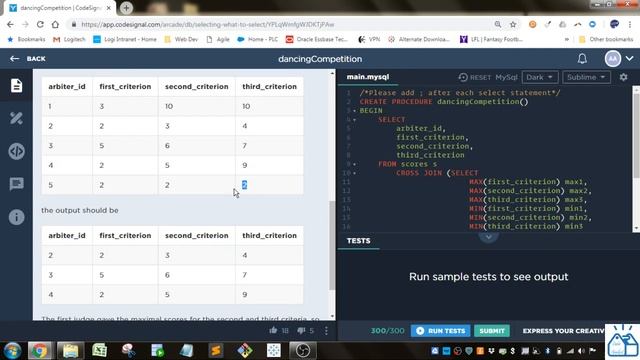Click the browser address bar
The width and height of the screenshot is (640, 360).
(282, 24)
